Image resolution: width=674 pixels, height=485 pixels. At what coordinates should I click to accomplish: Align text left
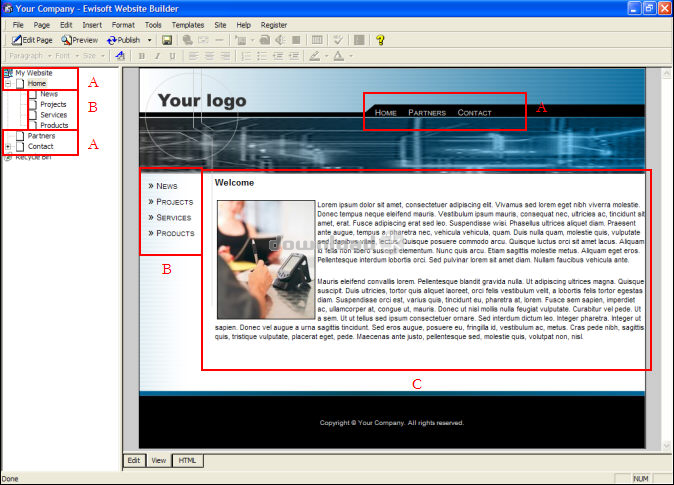pos(193,56)
